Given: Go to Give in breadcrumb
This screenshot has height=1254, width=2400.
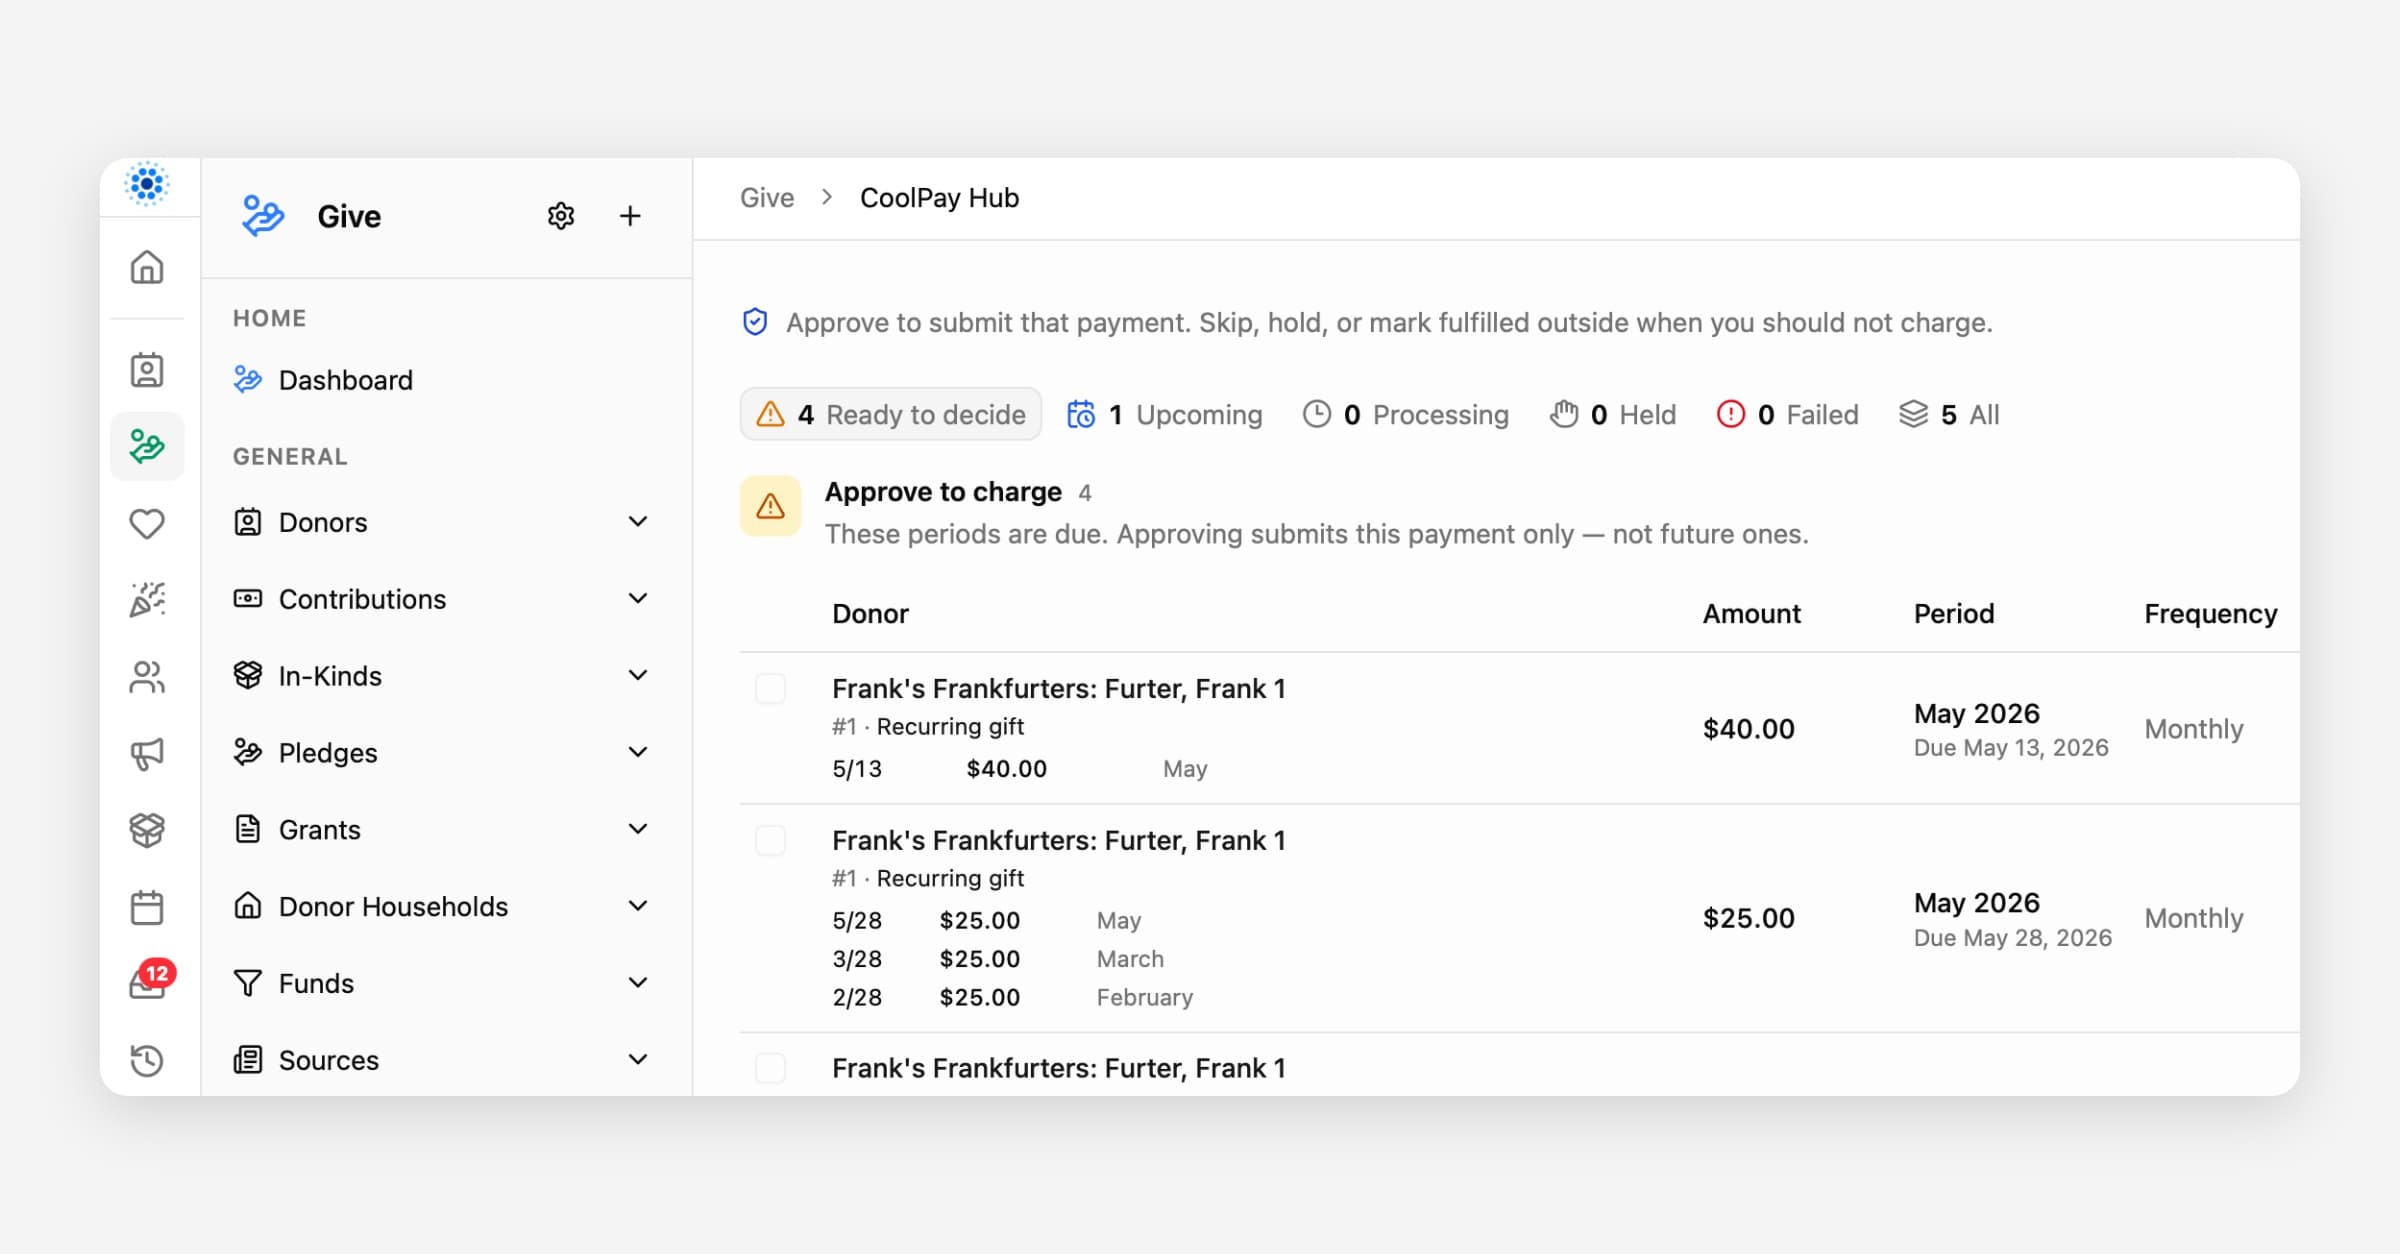Looking at the screenshot, I should (767, 198).
